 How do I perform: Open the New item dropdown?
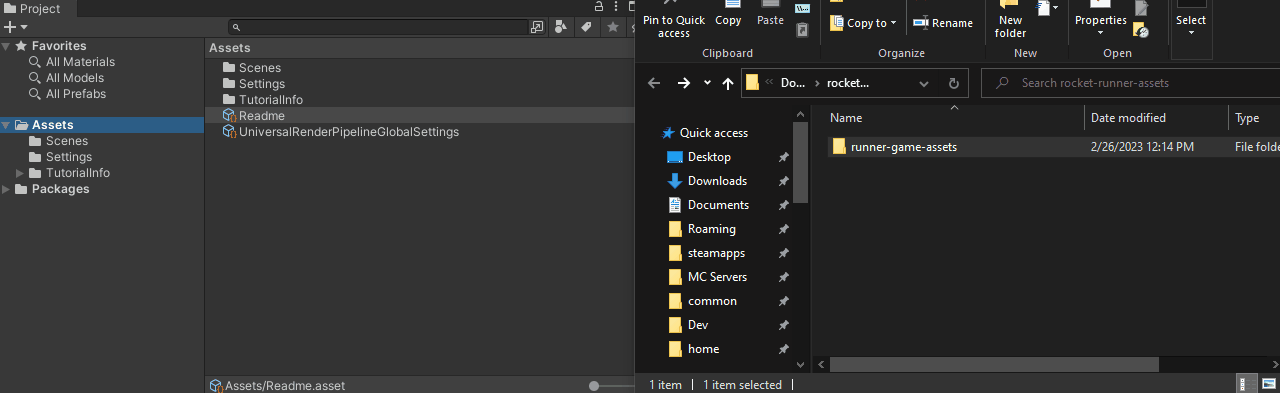point(1048,8)
